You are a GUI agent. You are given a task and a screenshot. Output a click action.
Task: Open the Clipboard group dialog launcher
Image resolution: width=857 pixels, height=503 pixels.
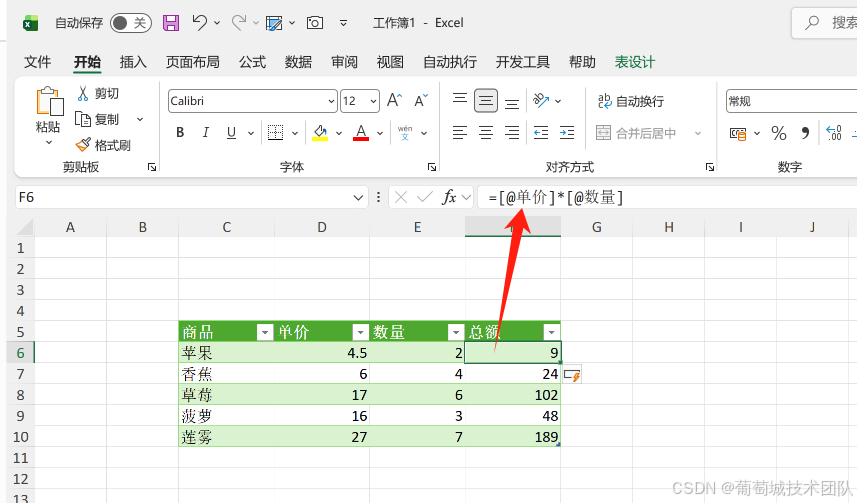pos(152,167)
